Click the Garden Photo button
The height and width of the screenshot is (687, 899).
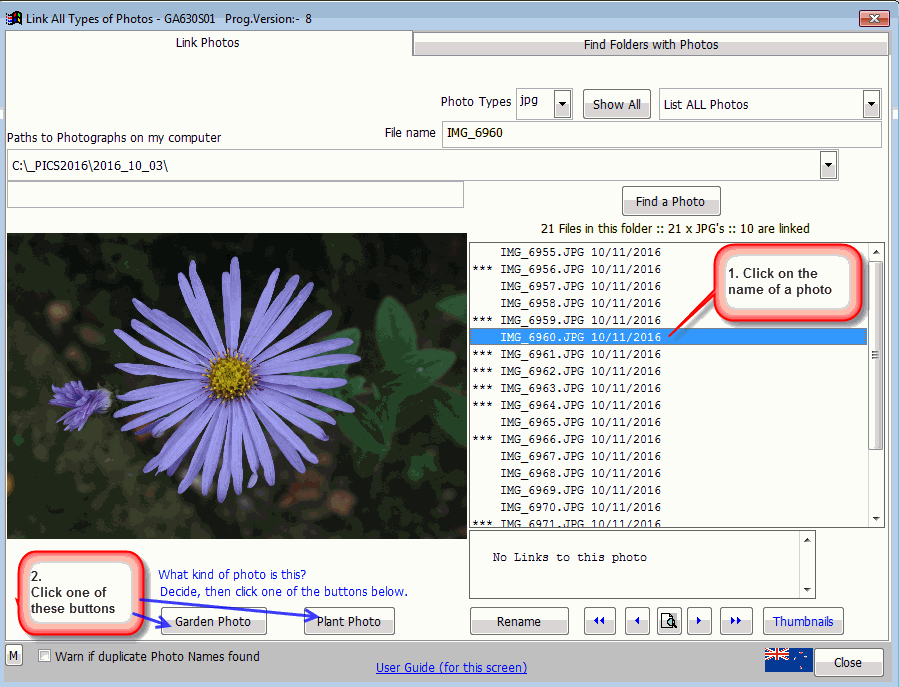coord(213,622)
